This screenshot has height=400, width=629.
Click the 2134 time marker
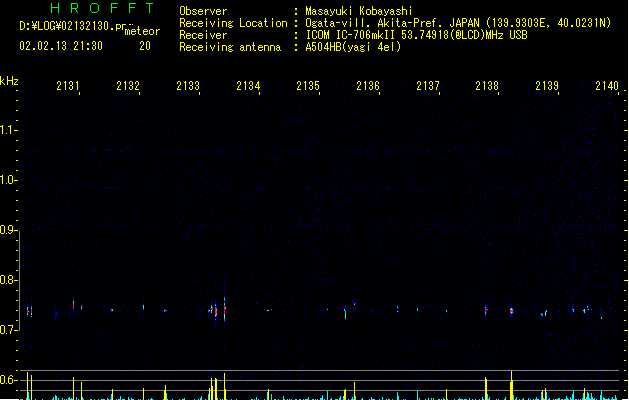coord(248,85)
